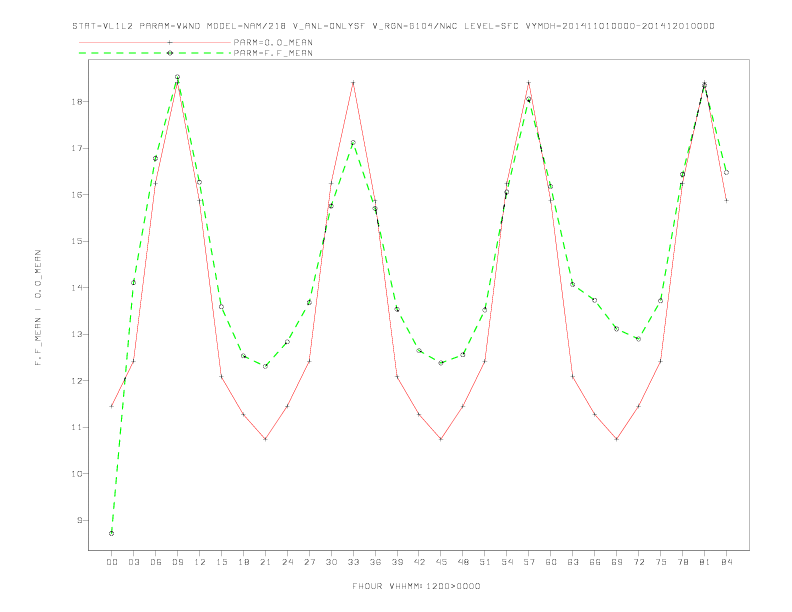The height and width of the screenshot is (612, 792).
Task: Click x-axis tick label 27
Action: click(x=309, y=562)
